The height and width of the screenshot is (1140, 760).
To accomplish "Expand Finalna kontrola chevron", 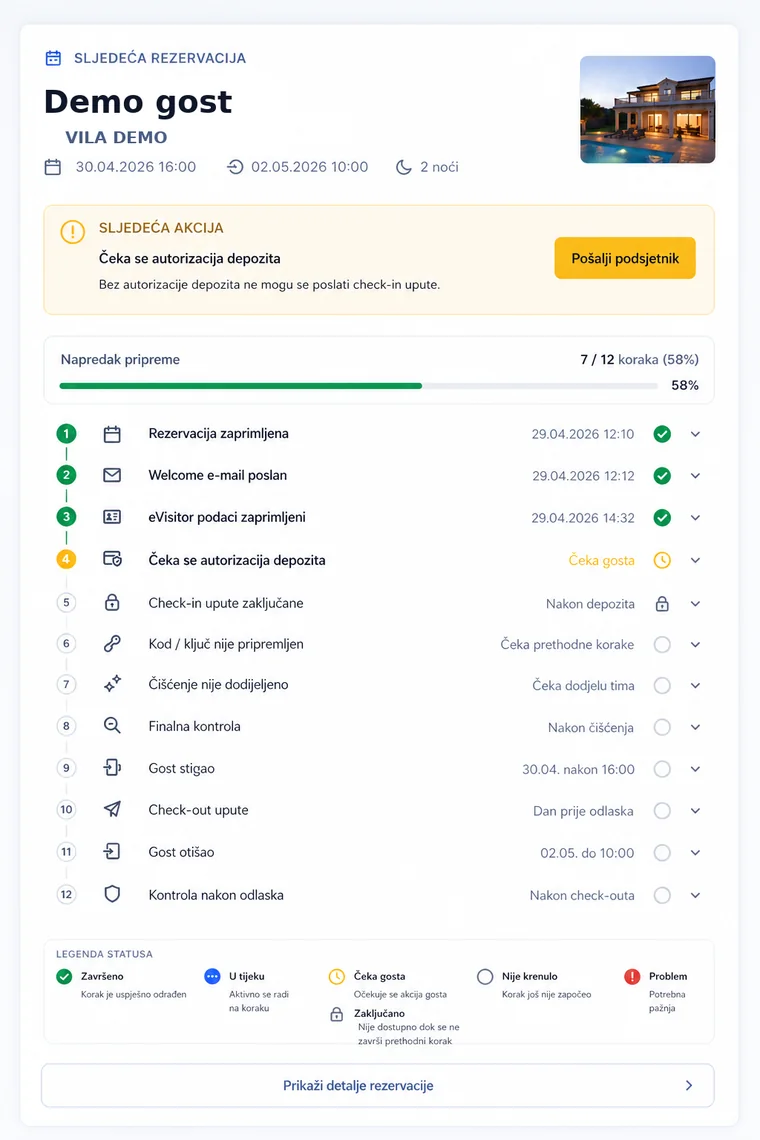I will pyautogui.click(x=695, y=727).
